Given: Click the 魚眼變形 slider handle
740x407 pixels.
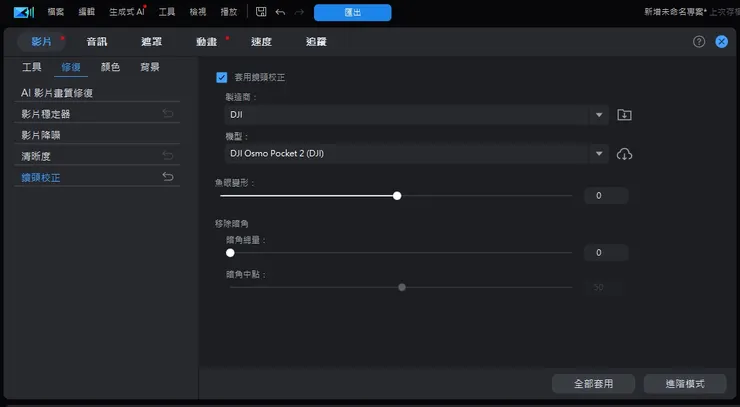Looking at the screenshot, I should (397, 195).
